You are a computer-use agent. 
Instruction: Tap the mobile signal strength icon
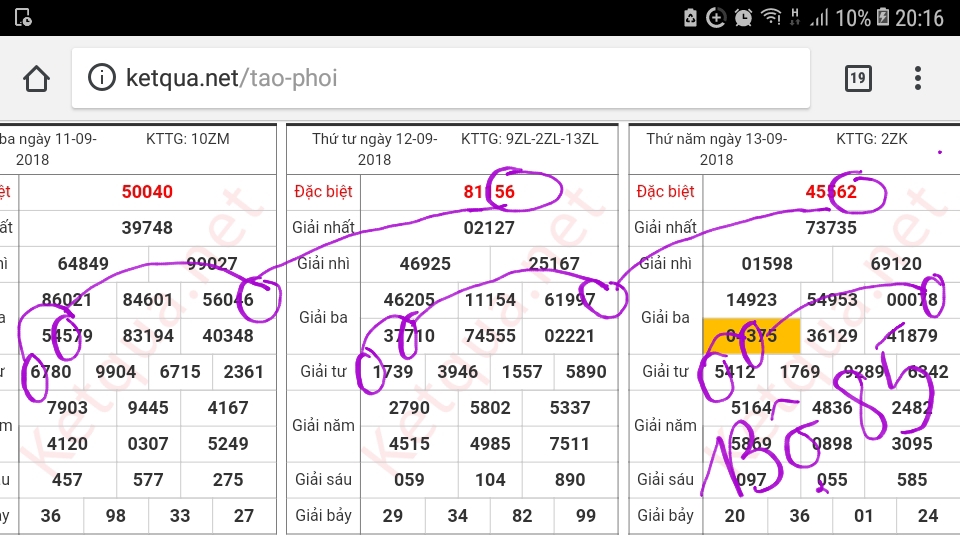(819, 17)
